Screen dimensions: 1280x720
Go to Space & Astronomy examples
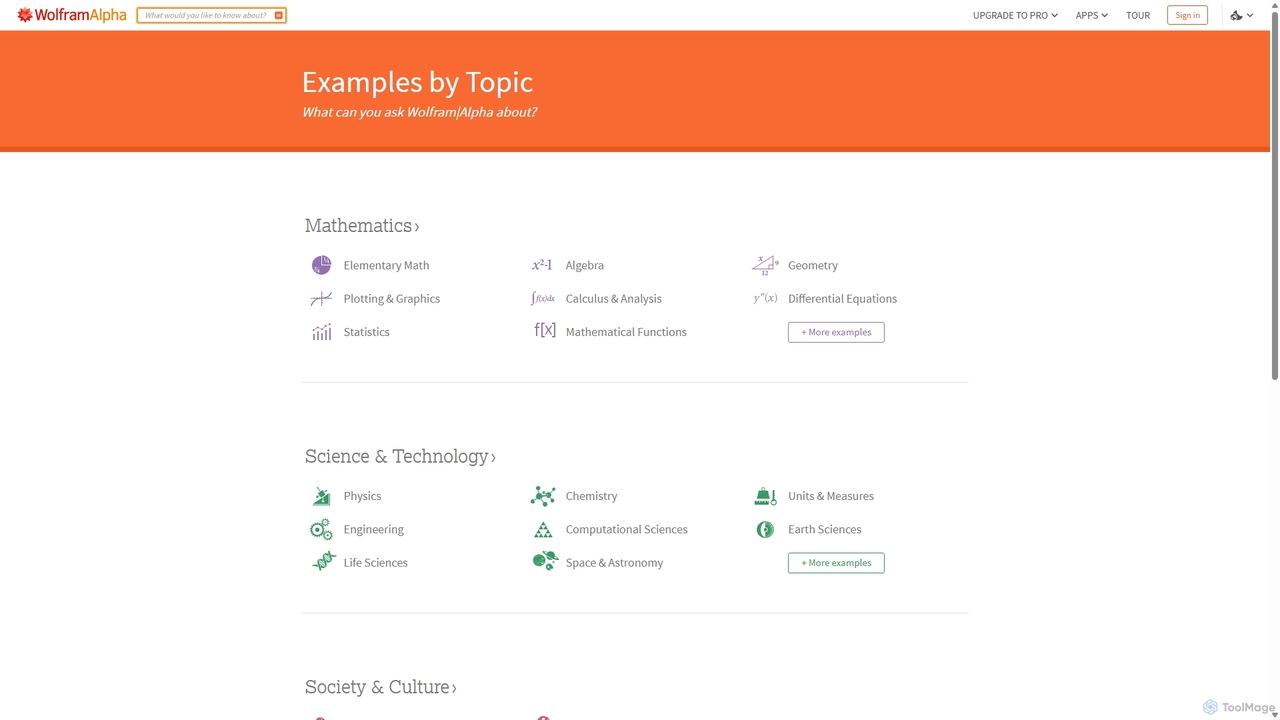click(614, 562)
